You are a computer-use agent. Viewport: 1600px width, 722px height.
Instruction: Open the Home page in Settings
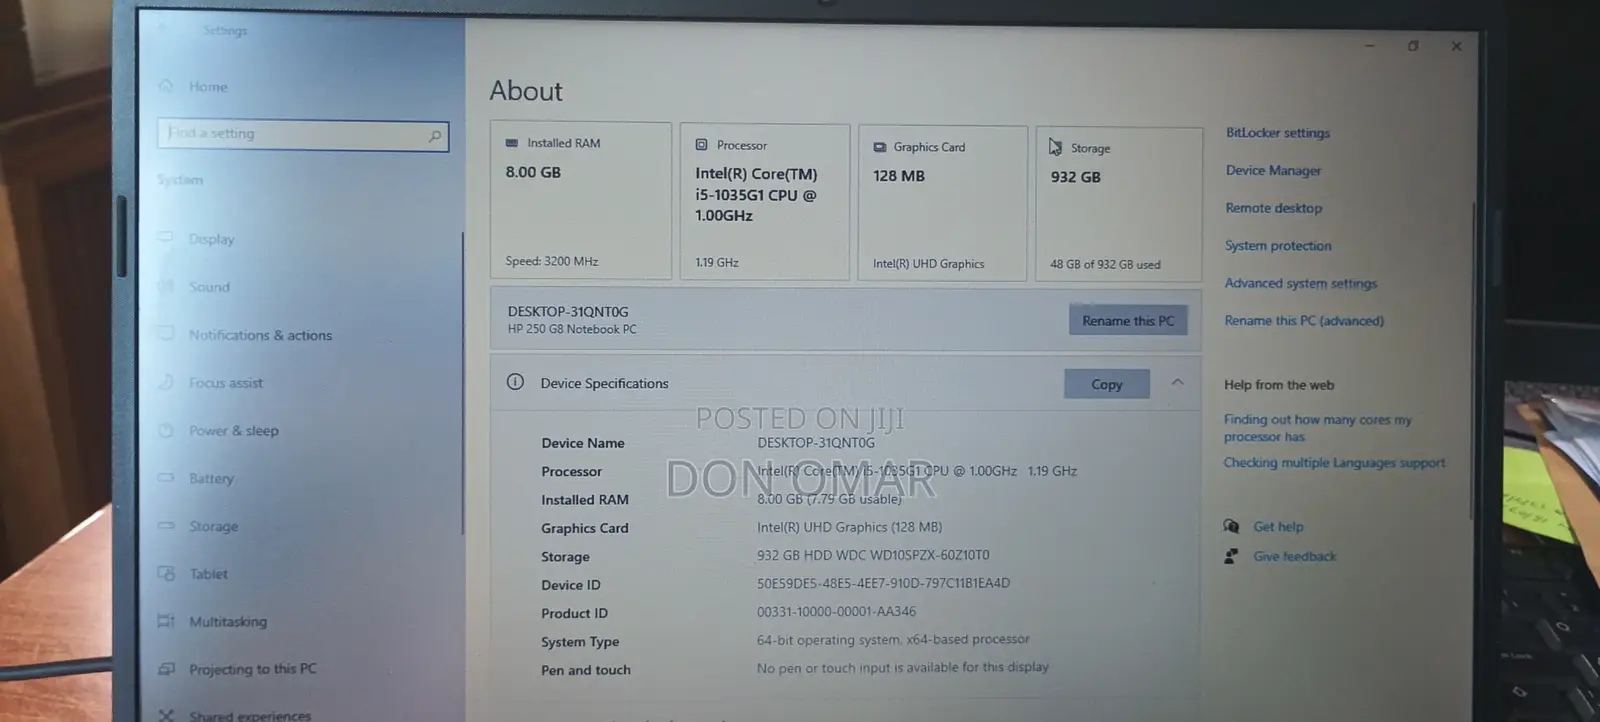click(x=208, y=87)
